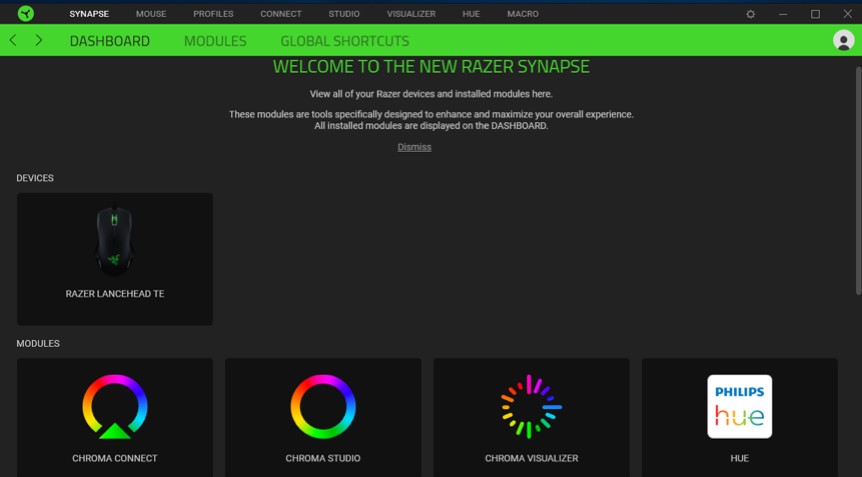Select the MODULES subtab

tap(215, 41)
